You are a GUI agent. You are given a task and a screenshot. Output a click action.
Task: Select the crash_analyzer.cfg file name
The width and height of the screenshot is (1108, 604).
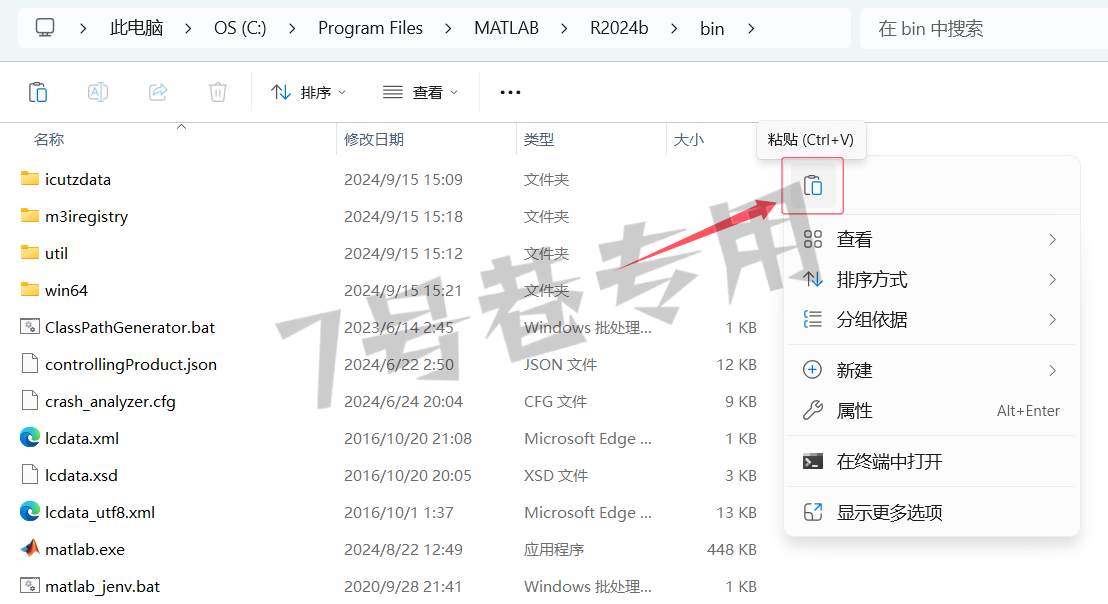coord(110,401)
